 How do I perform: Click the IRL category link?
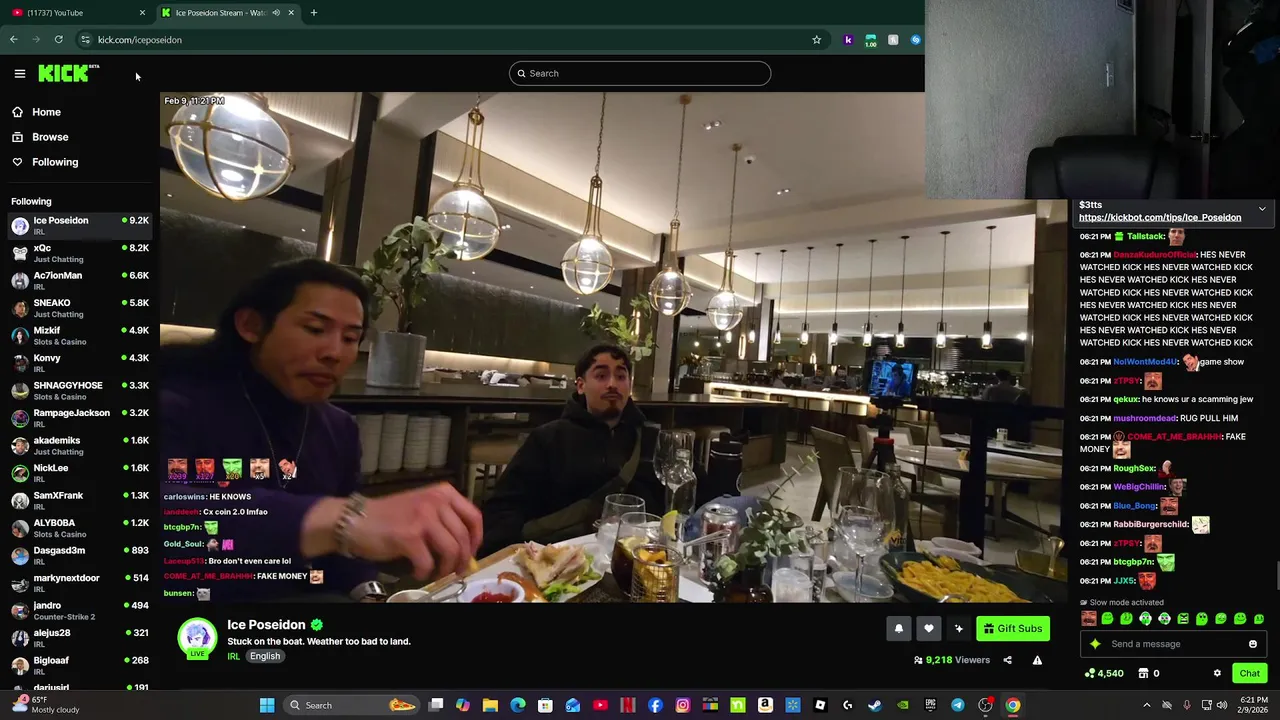[x=233, y=656]
